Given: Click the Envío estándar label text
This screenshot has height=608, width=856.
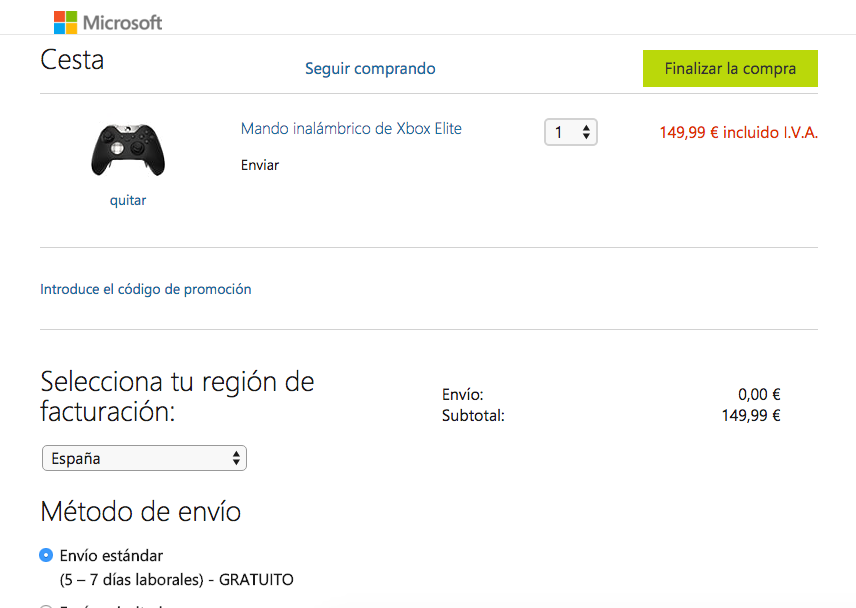Looking at the screenshot, I should (x=111, y=555).
